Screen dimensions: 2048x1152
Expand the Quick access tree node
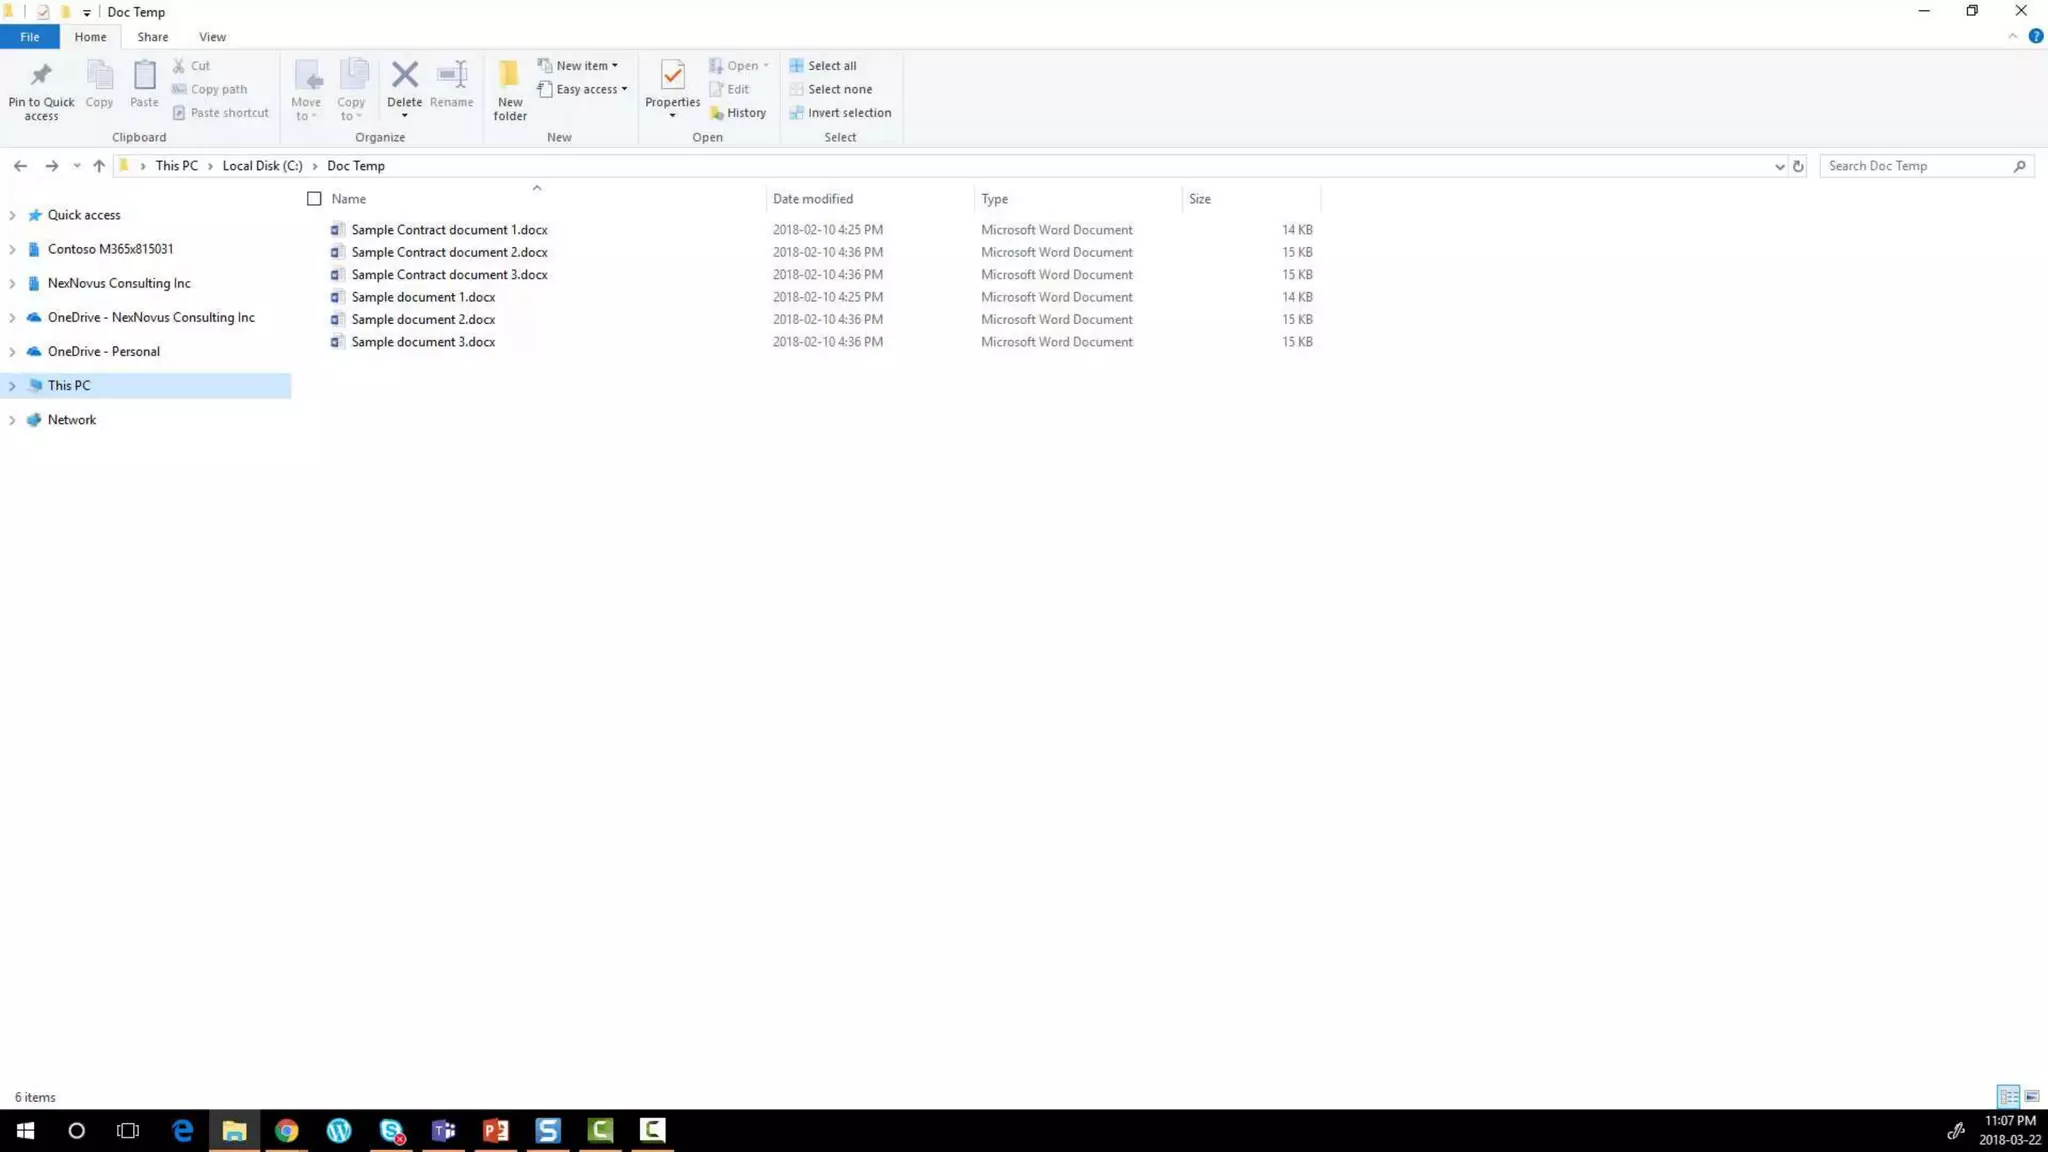click(12, 215)
